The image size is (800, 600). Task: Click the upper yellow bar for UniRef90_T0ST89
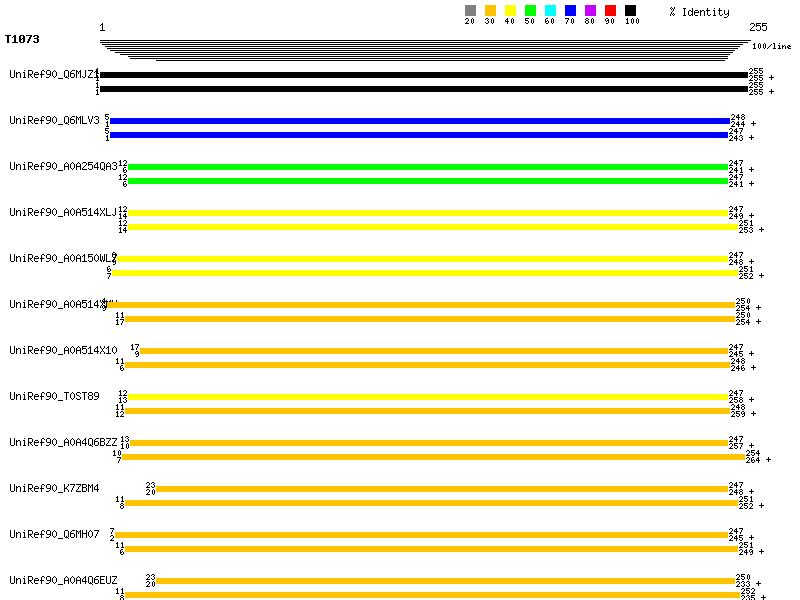coord(427,397)
